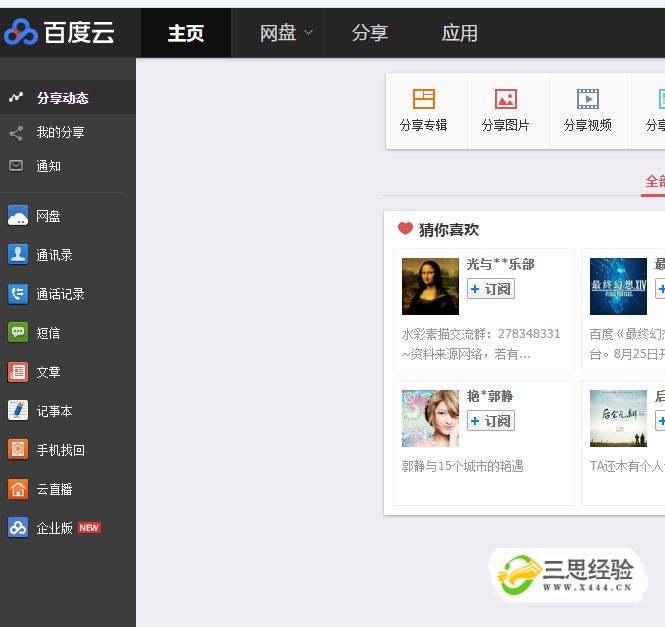
Task: Open the 后会无期 movie thumbnail
Action: [618, 418]
